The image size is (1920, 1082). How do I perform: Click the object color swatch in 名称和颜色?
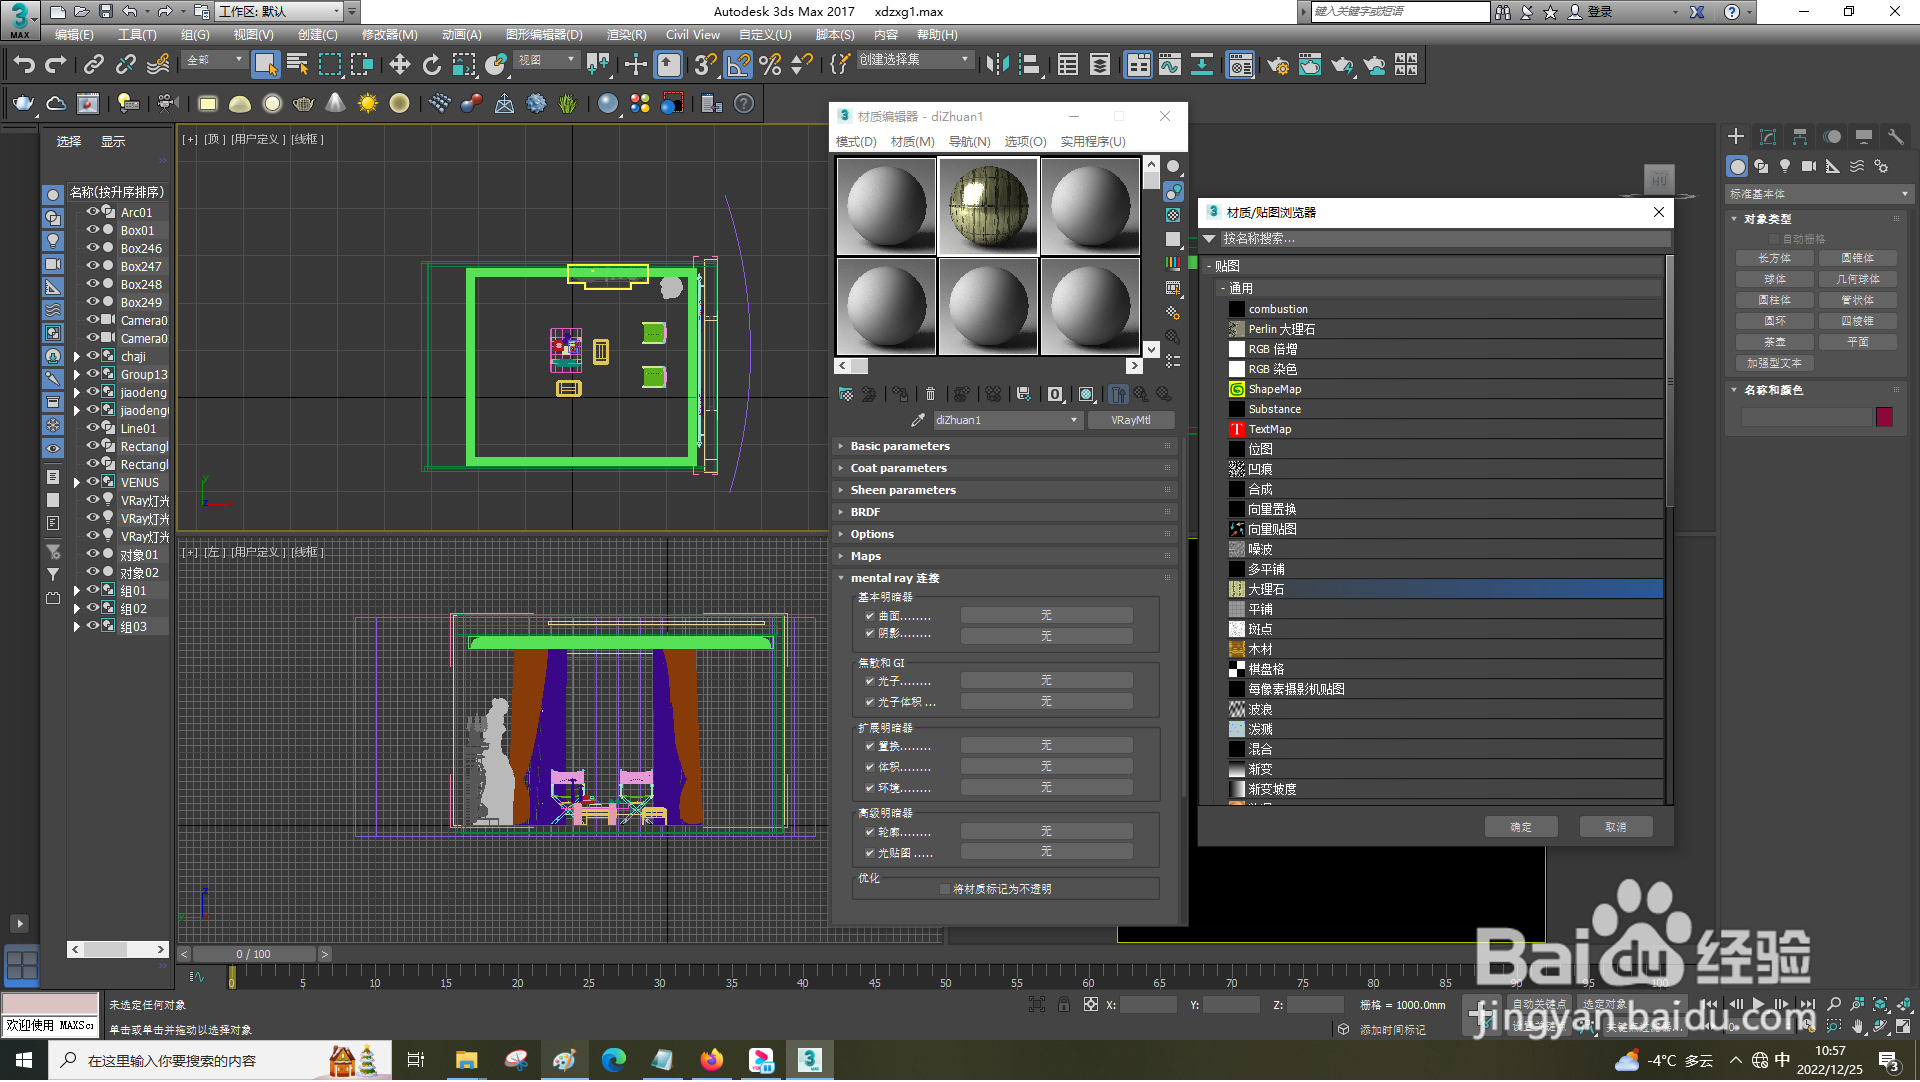point(1884,417)
